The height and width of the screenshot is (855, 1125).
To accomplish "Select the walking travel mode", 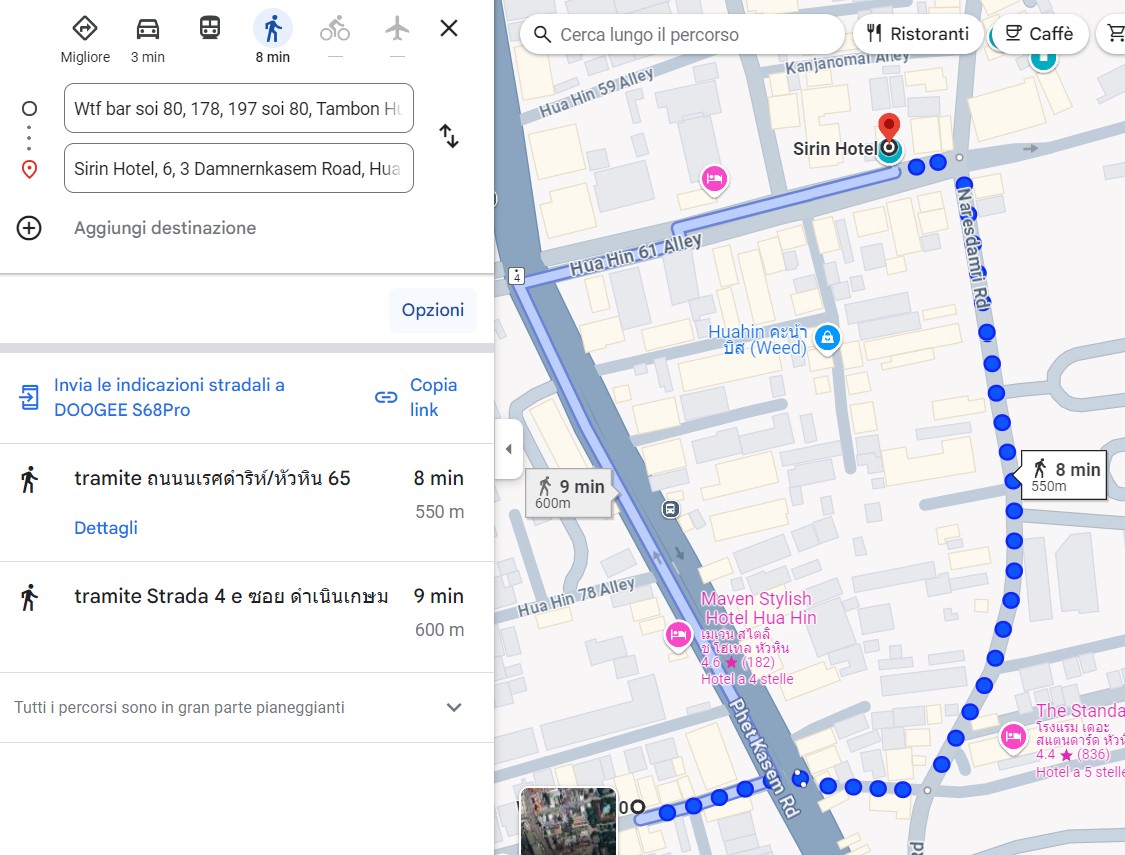I will (272, 29).
